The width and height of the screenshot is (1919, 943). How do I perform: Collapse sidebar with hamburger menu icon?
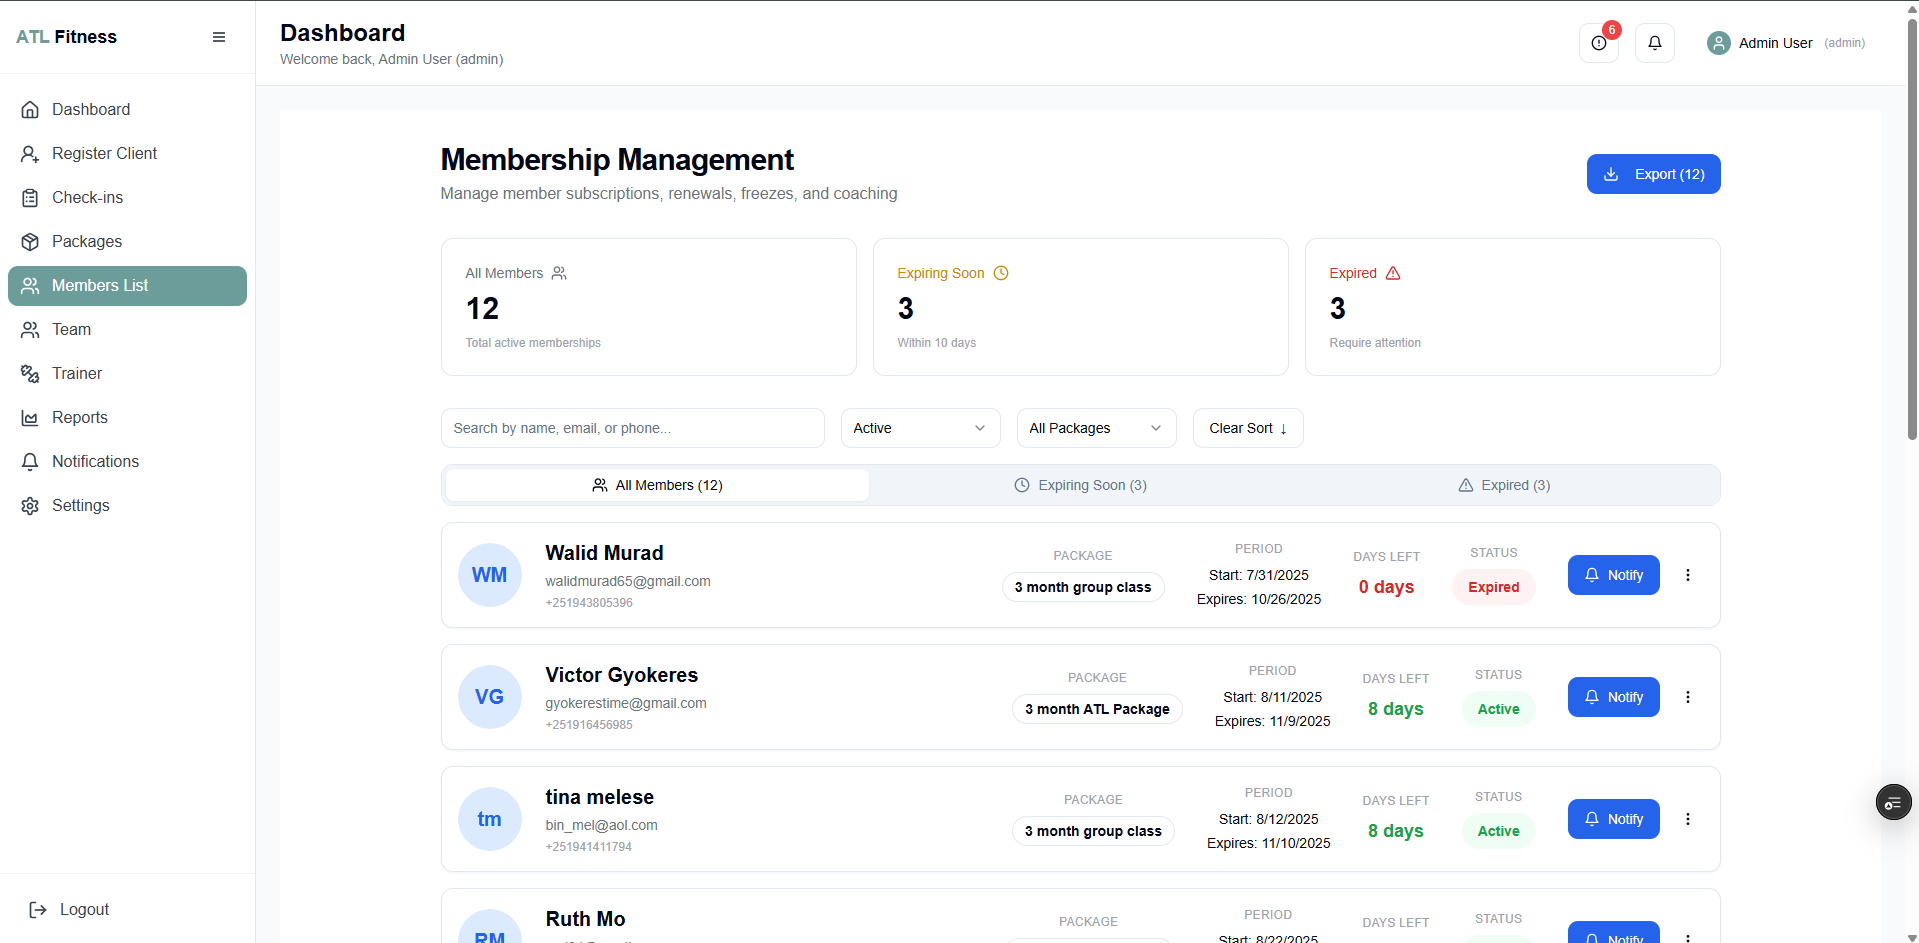219,37
